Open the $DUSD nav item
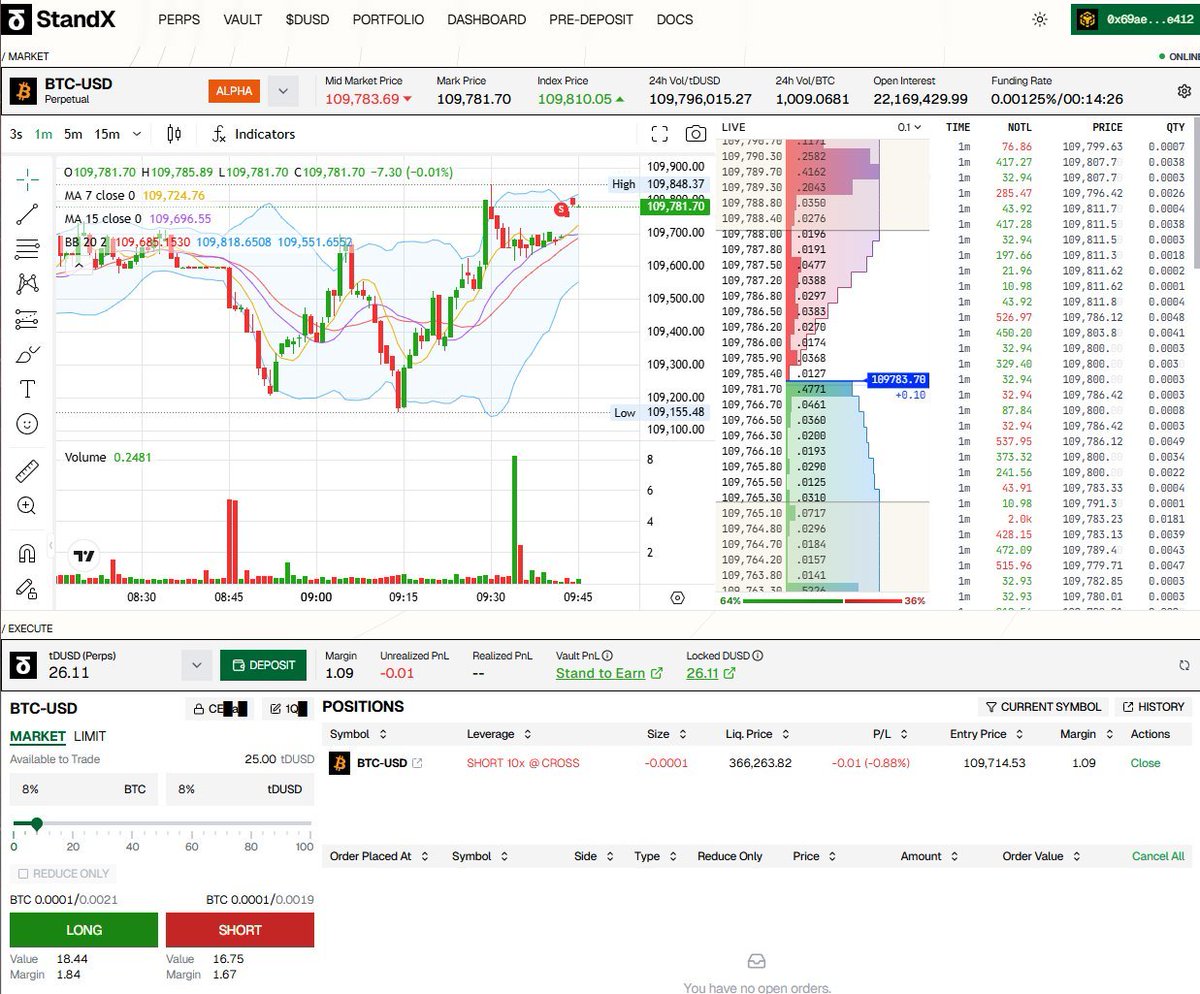1200x994 pixels. (307, 19)
